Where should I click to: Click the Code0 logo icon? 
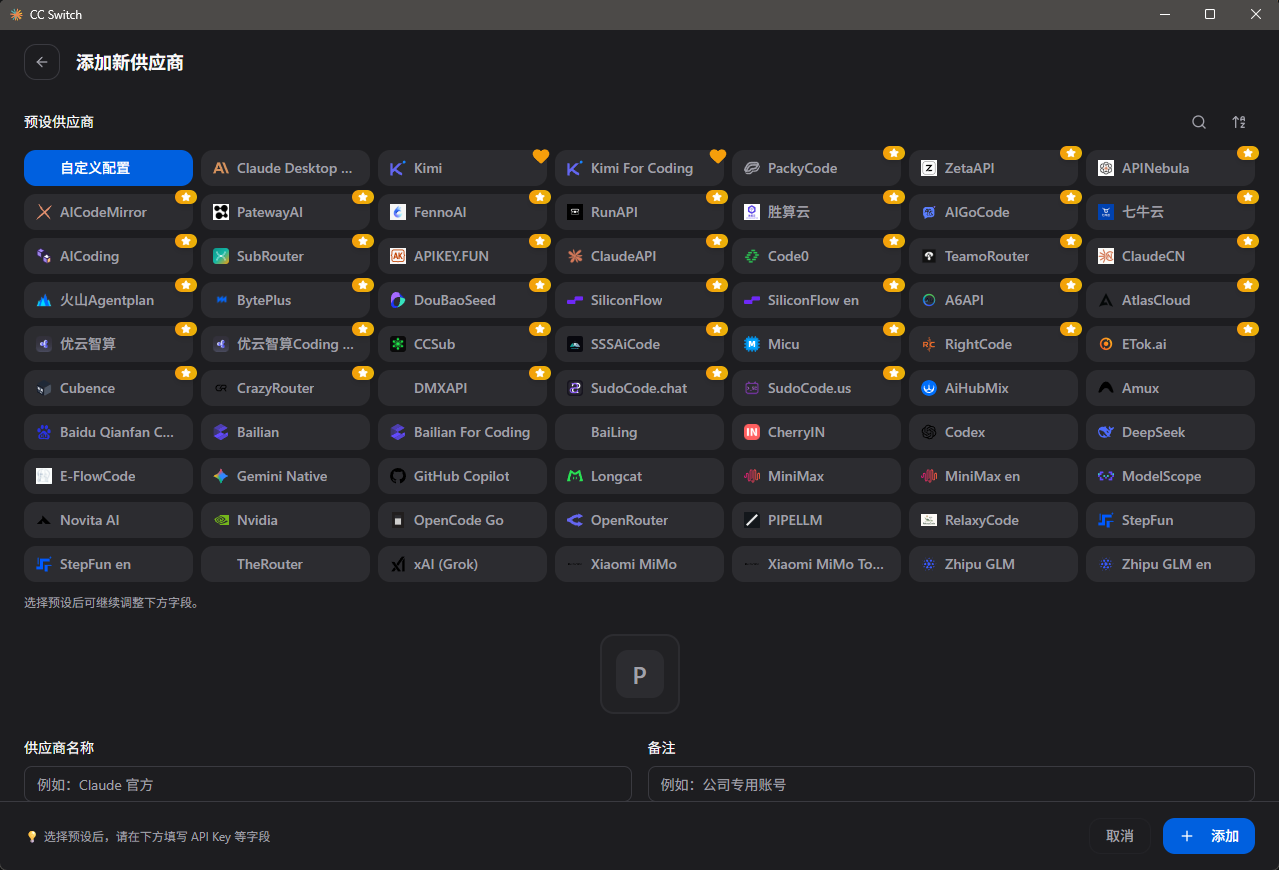[752, 256]
